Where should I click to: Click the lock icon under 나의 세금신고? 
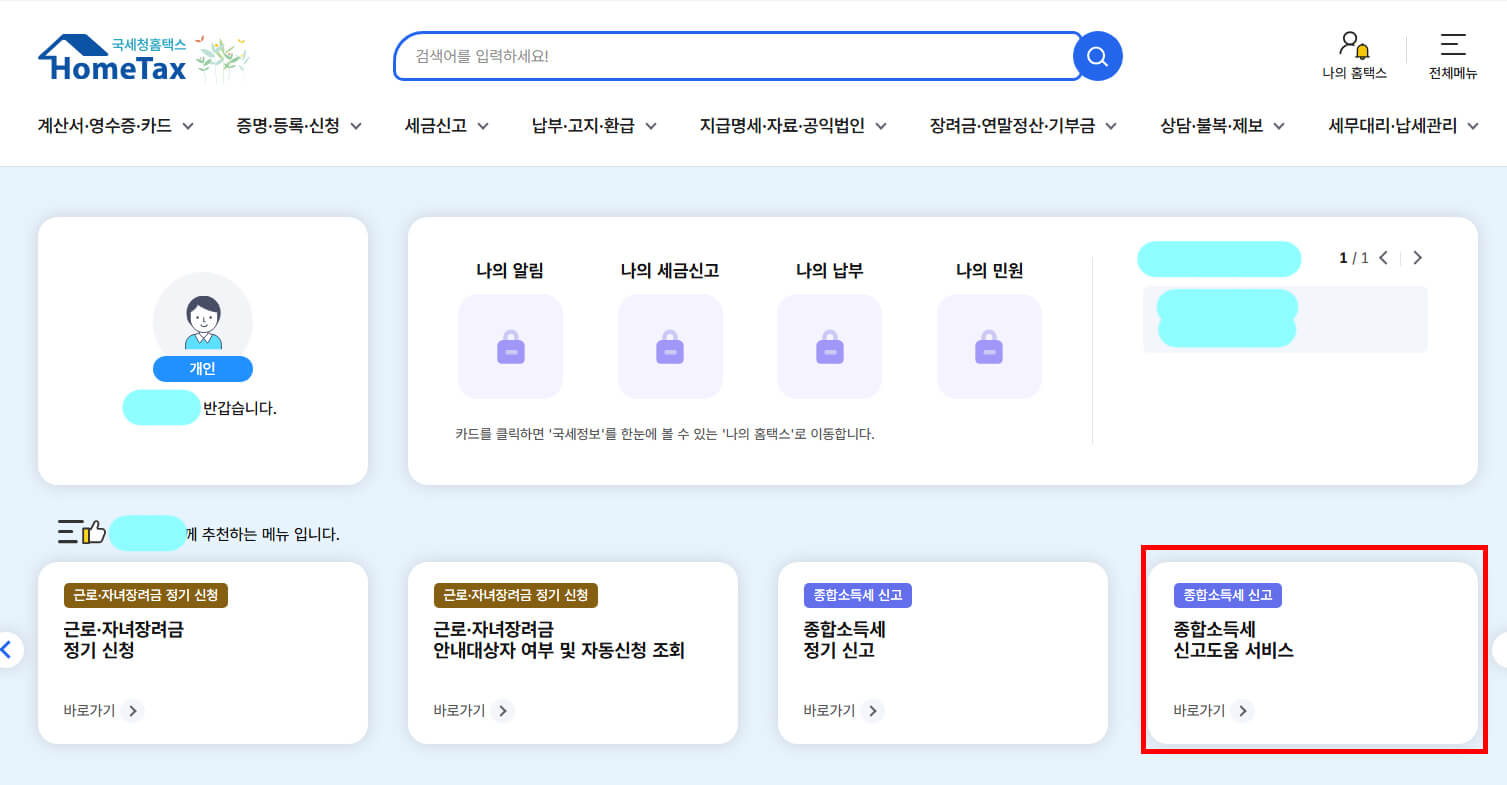pos(669,345)
